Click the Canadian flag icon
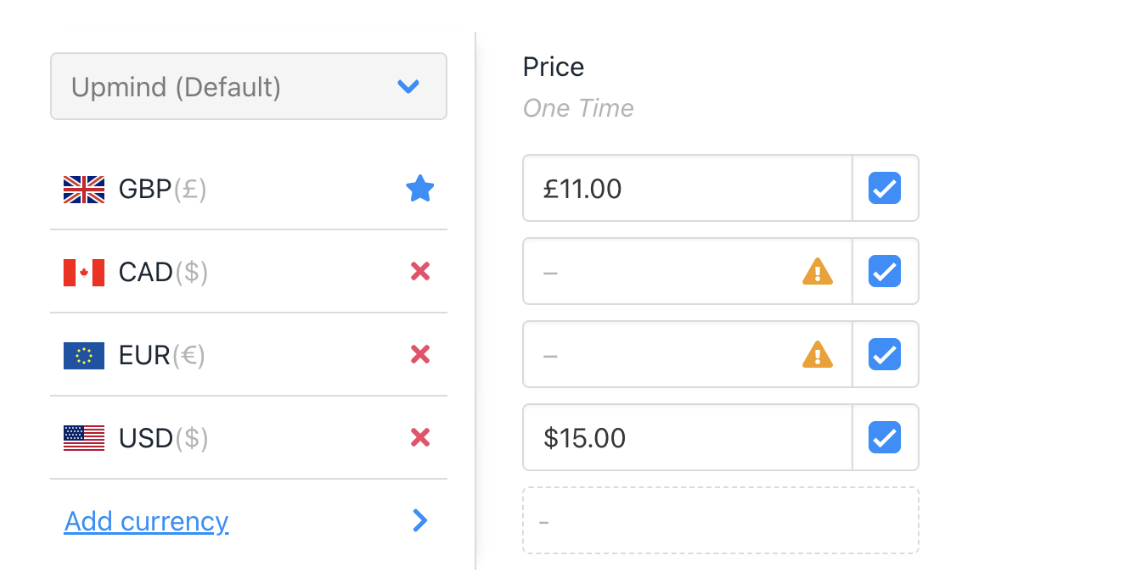Viewport: 1138px width, 570px height. pos(84,272)
